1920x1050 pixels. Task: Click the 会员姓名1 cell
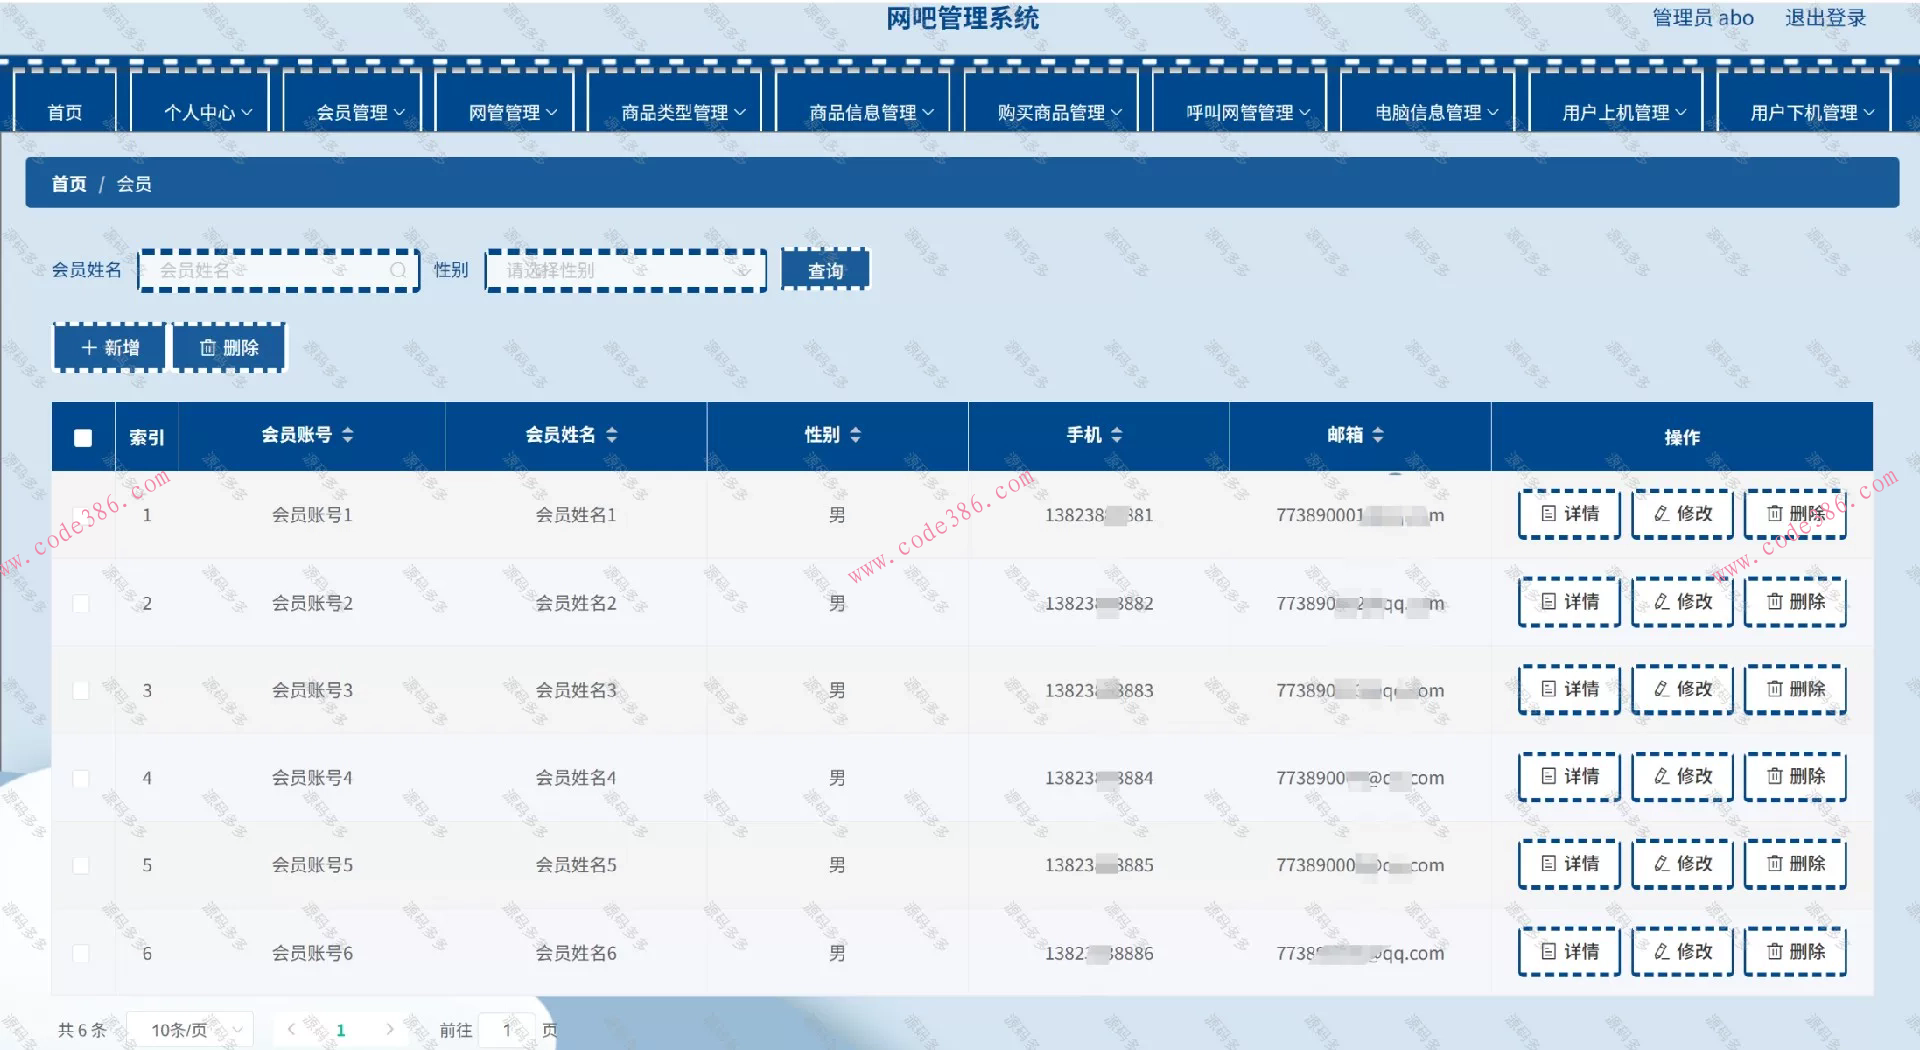click(576, 515)
